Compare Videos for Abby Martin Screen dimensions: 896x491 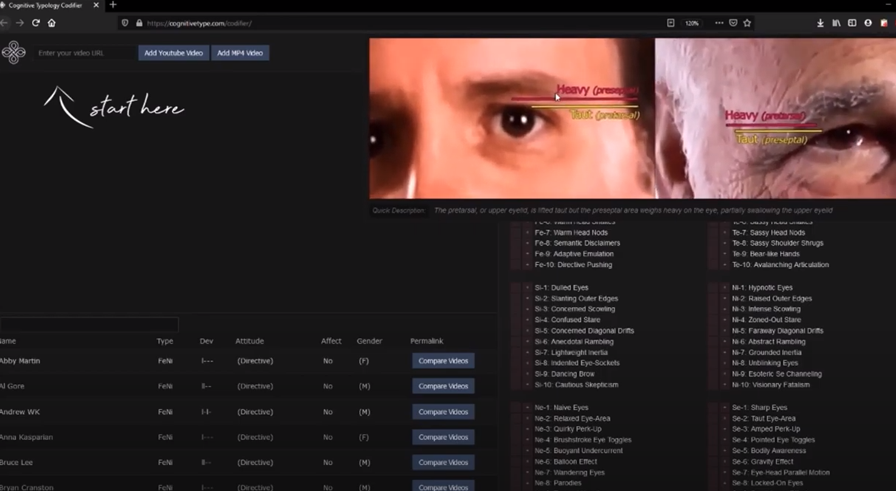click(443, 361)
